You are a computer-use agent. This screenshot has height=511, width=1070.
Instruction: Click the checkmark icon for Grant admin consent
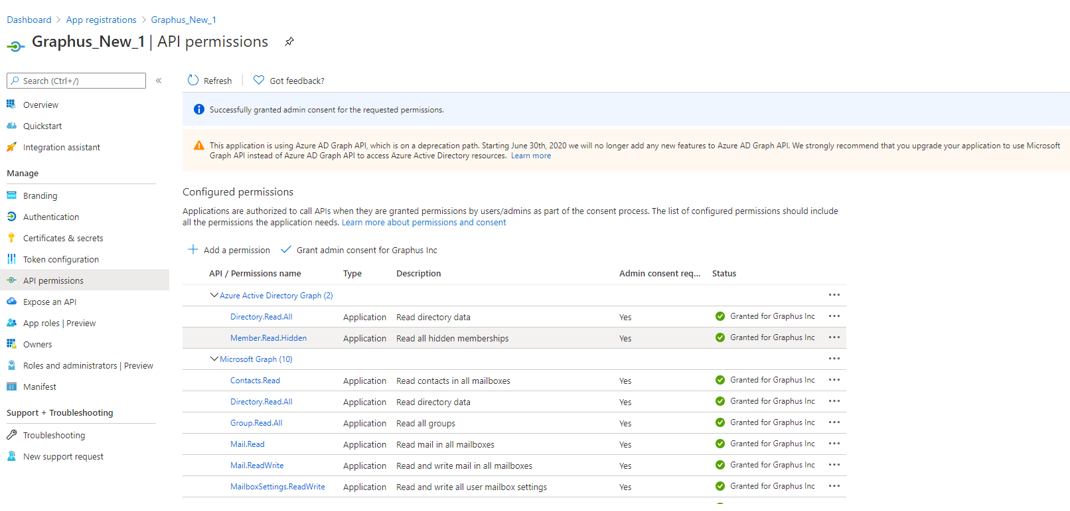point(286,250)
